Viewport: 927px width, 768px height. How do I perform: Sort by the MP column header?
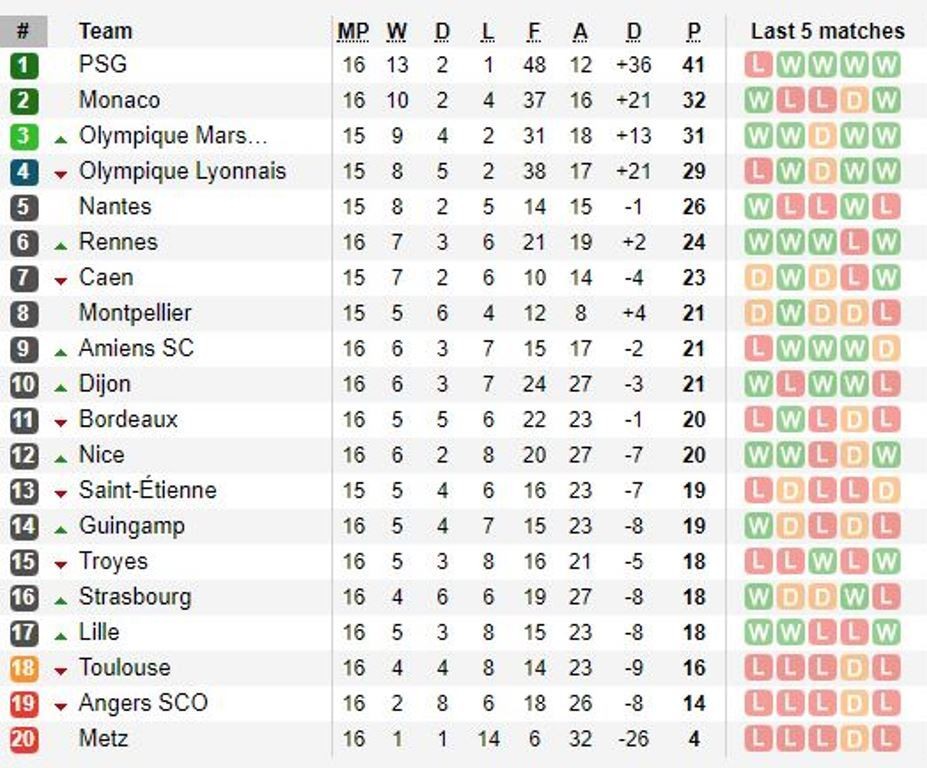click(353, 32)
